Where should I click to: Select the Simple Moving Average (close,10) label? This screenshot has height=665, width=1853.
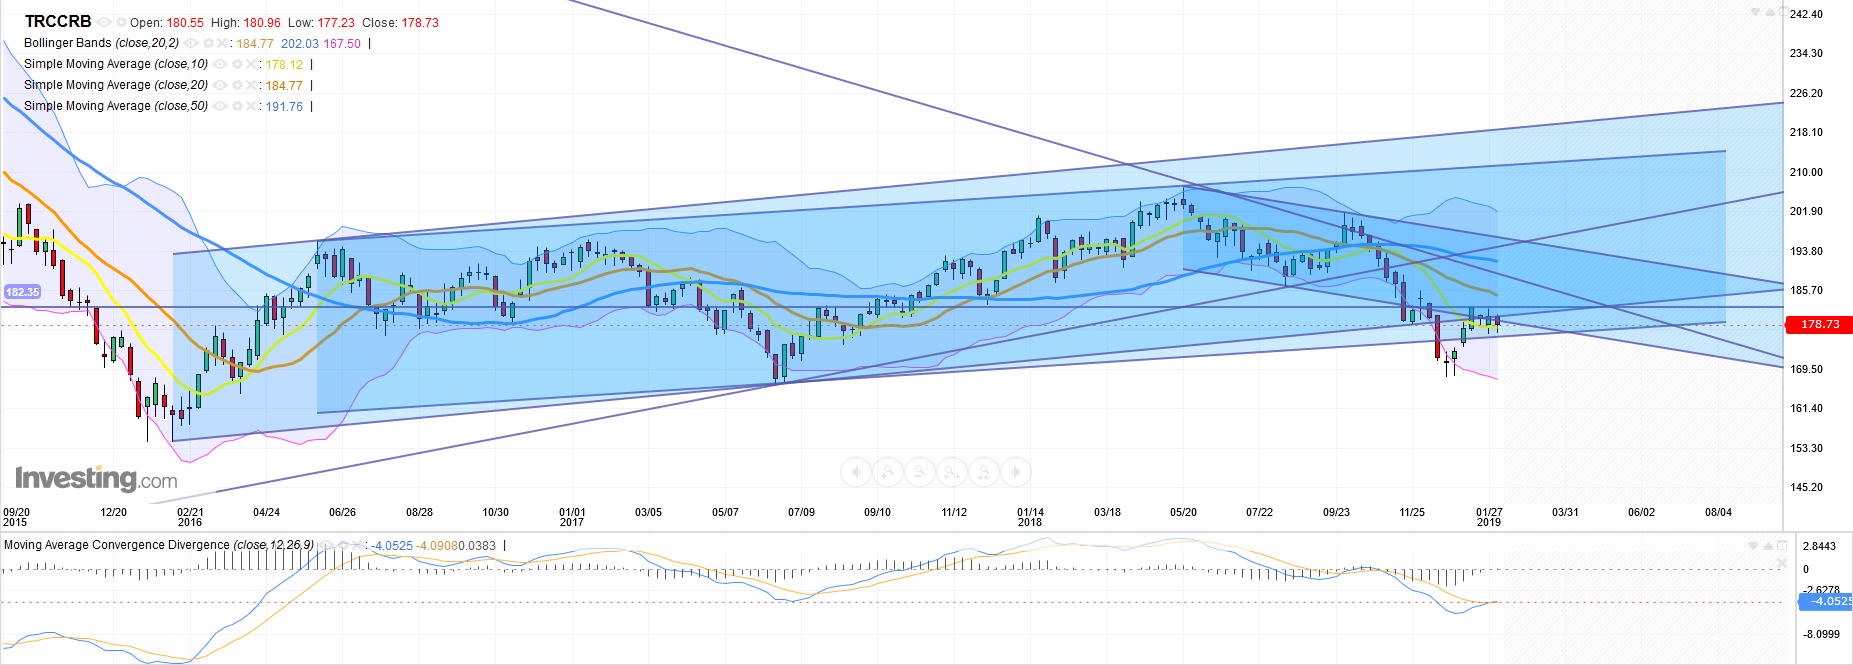tap(116, 64)
